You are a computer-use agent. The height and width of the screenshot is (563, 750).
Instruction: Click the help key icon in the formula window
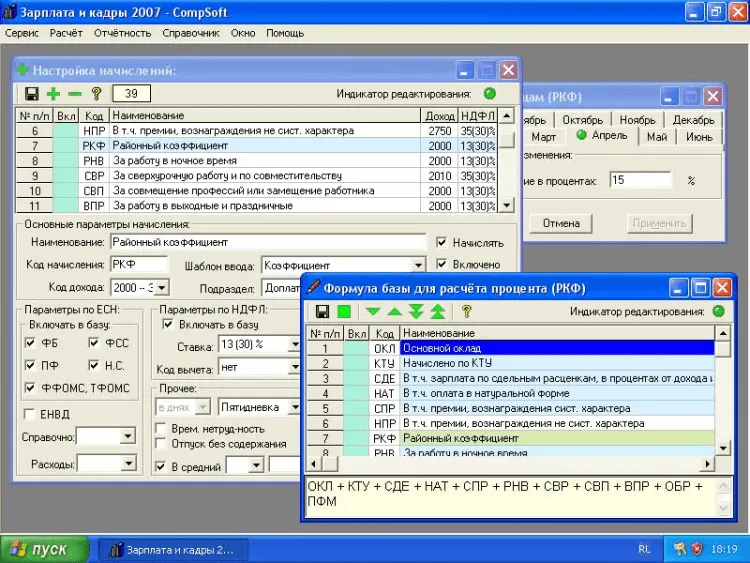coord(466,312)
